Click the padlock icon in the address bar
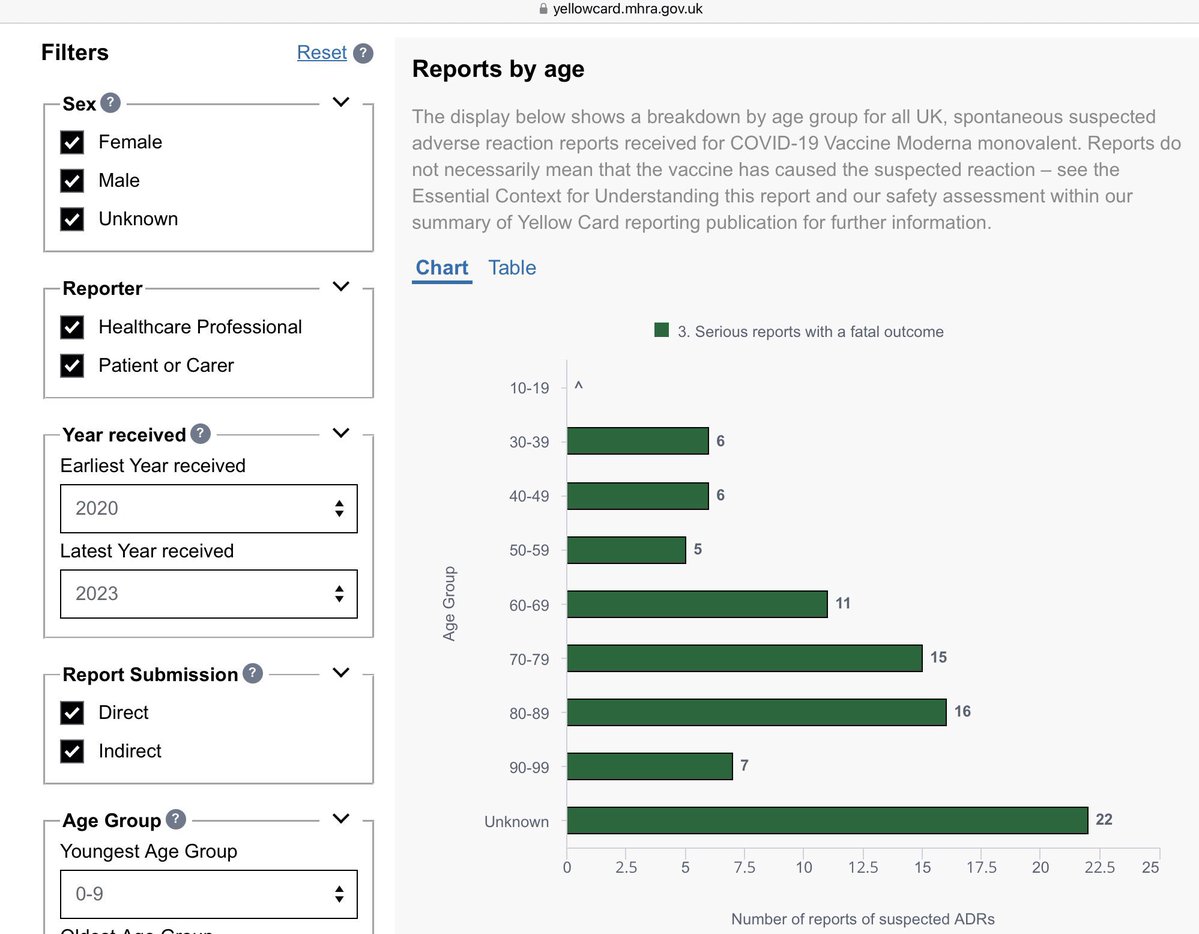Image resolution: width=1199 pixels, height=934 pixels. pos(543,9)
